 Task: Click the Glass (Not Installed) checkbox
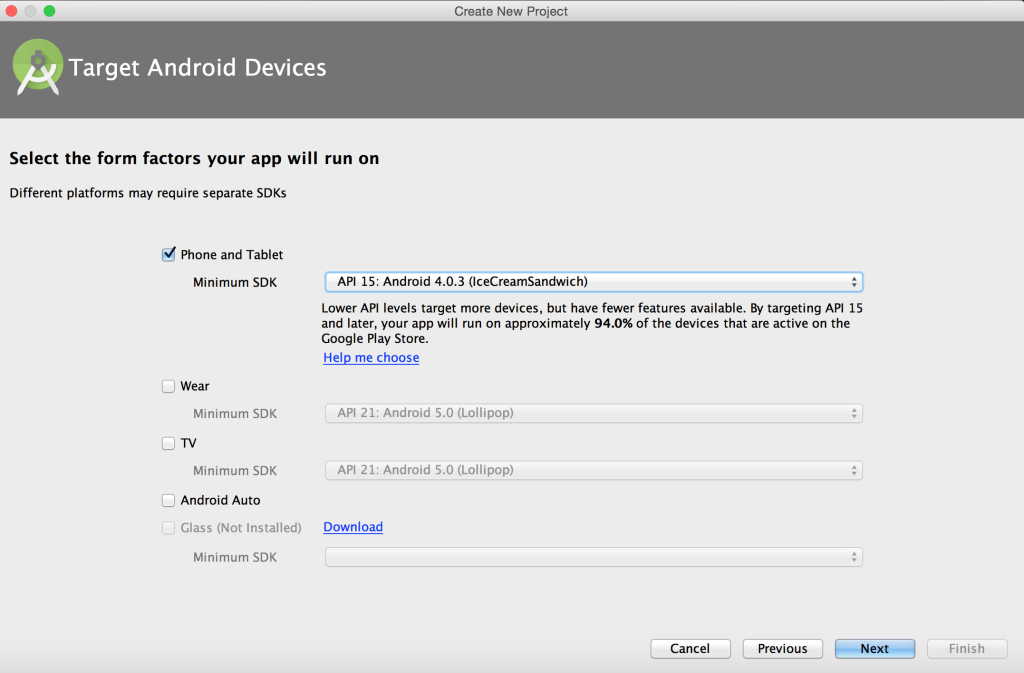(x=168, y=527)
